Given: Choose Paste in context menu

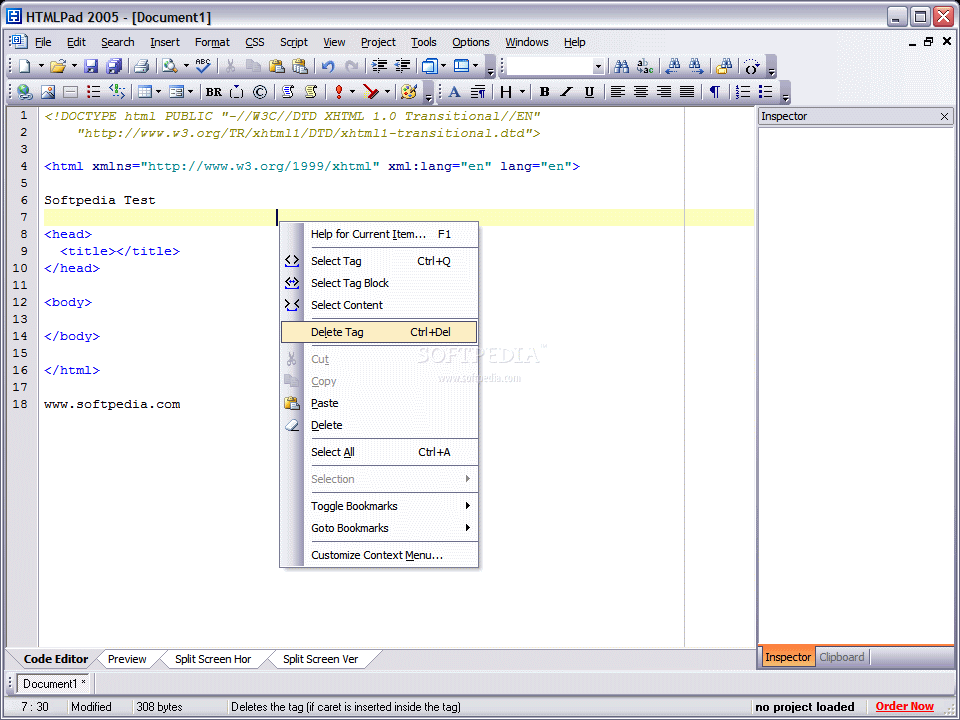Looking at the screenshot, I should [x=379, y=403].
